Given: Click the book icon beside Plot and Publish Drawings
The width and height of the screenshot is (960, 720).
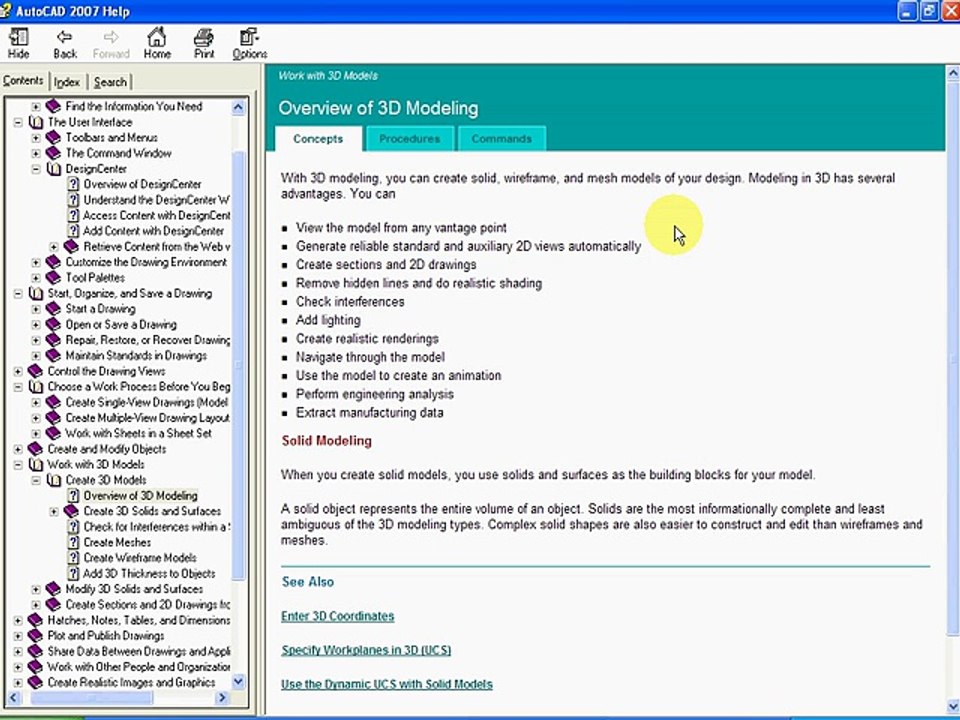Looking at the screenshot, I should click(36, 636).
